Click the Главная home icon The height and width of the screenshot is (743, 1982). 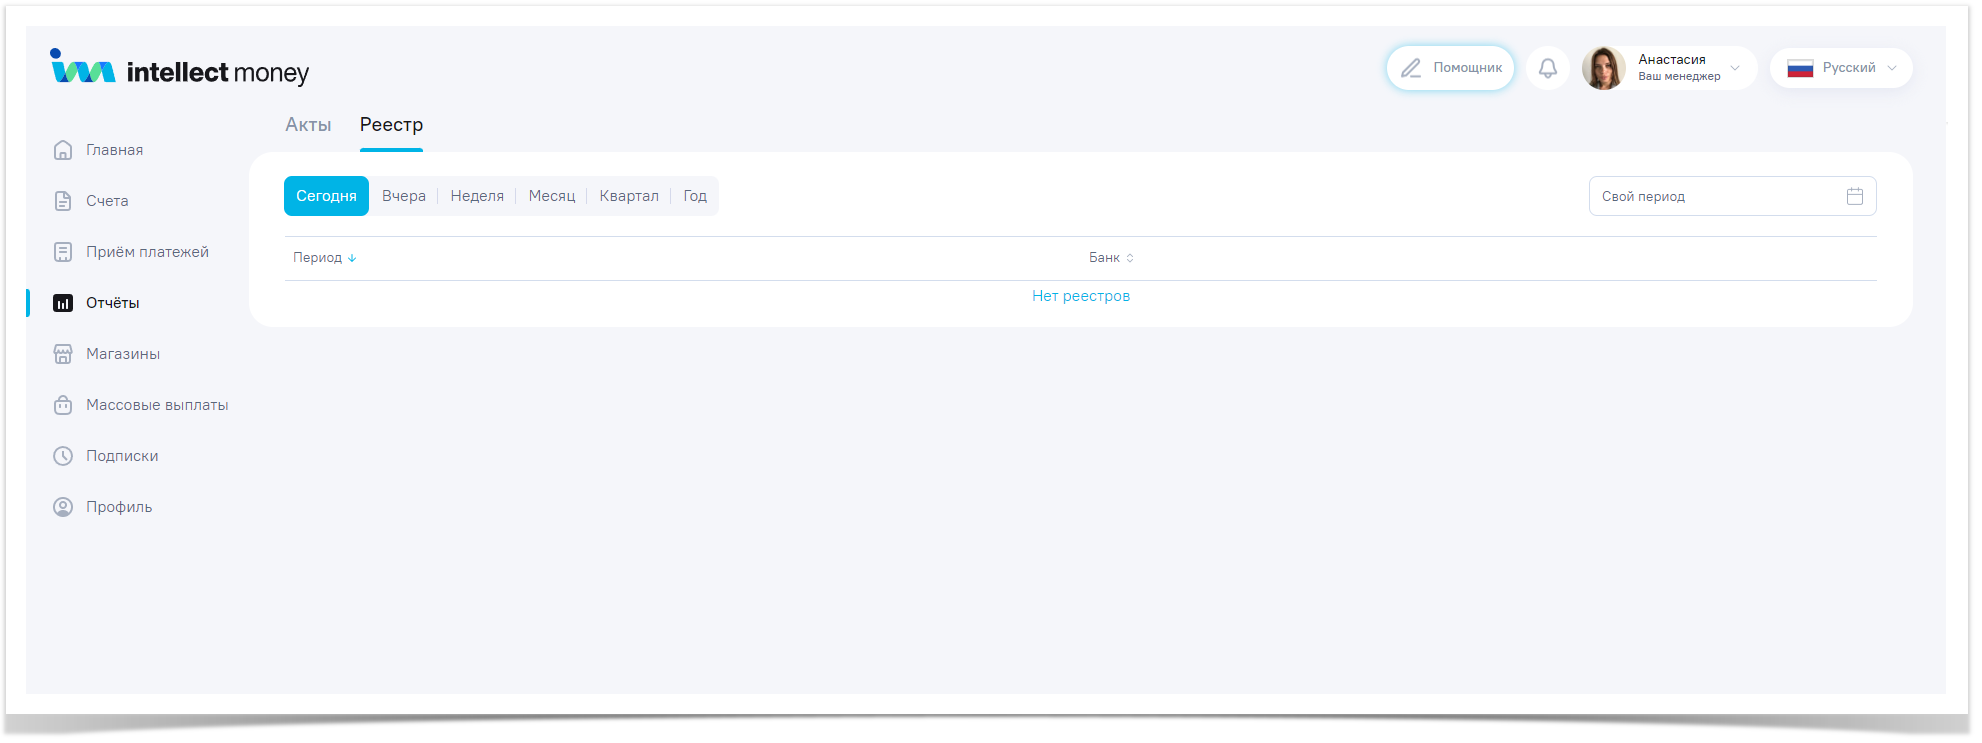pos(63,150)
